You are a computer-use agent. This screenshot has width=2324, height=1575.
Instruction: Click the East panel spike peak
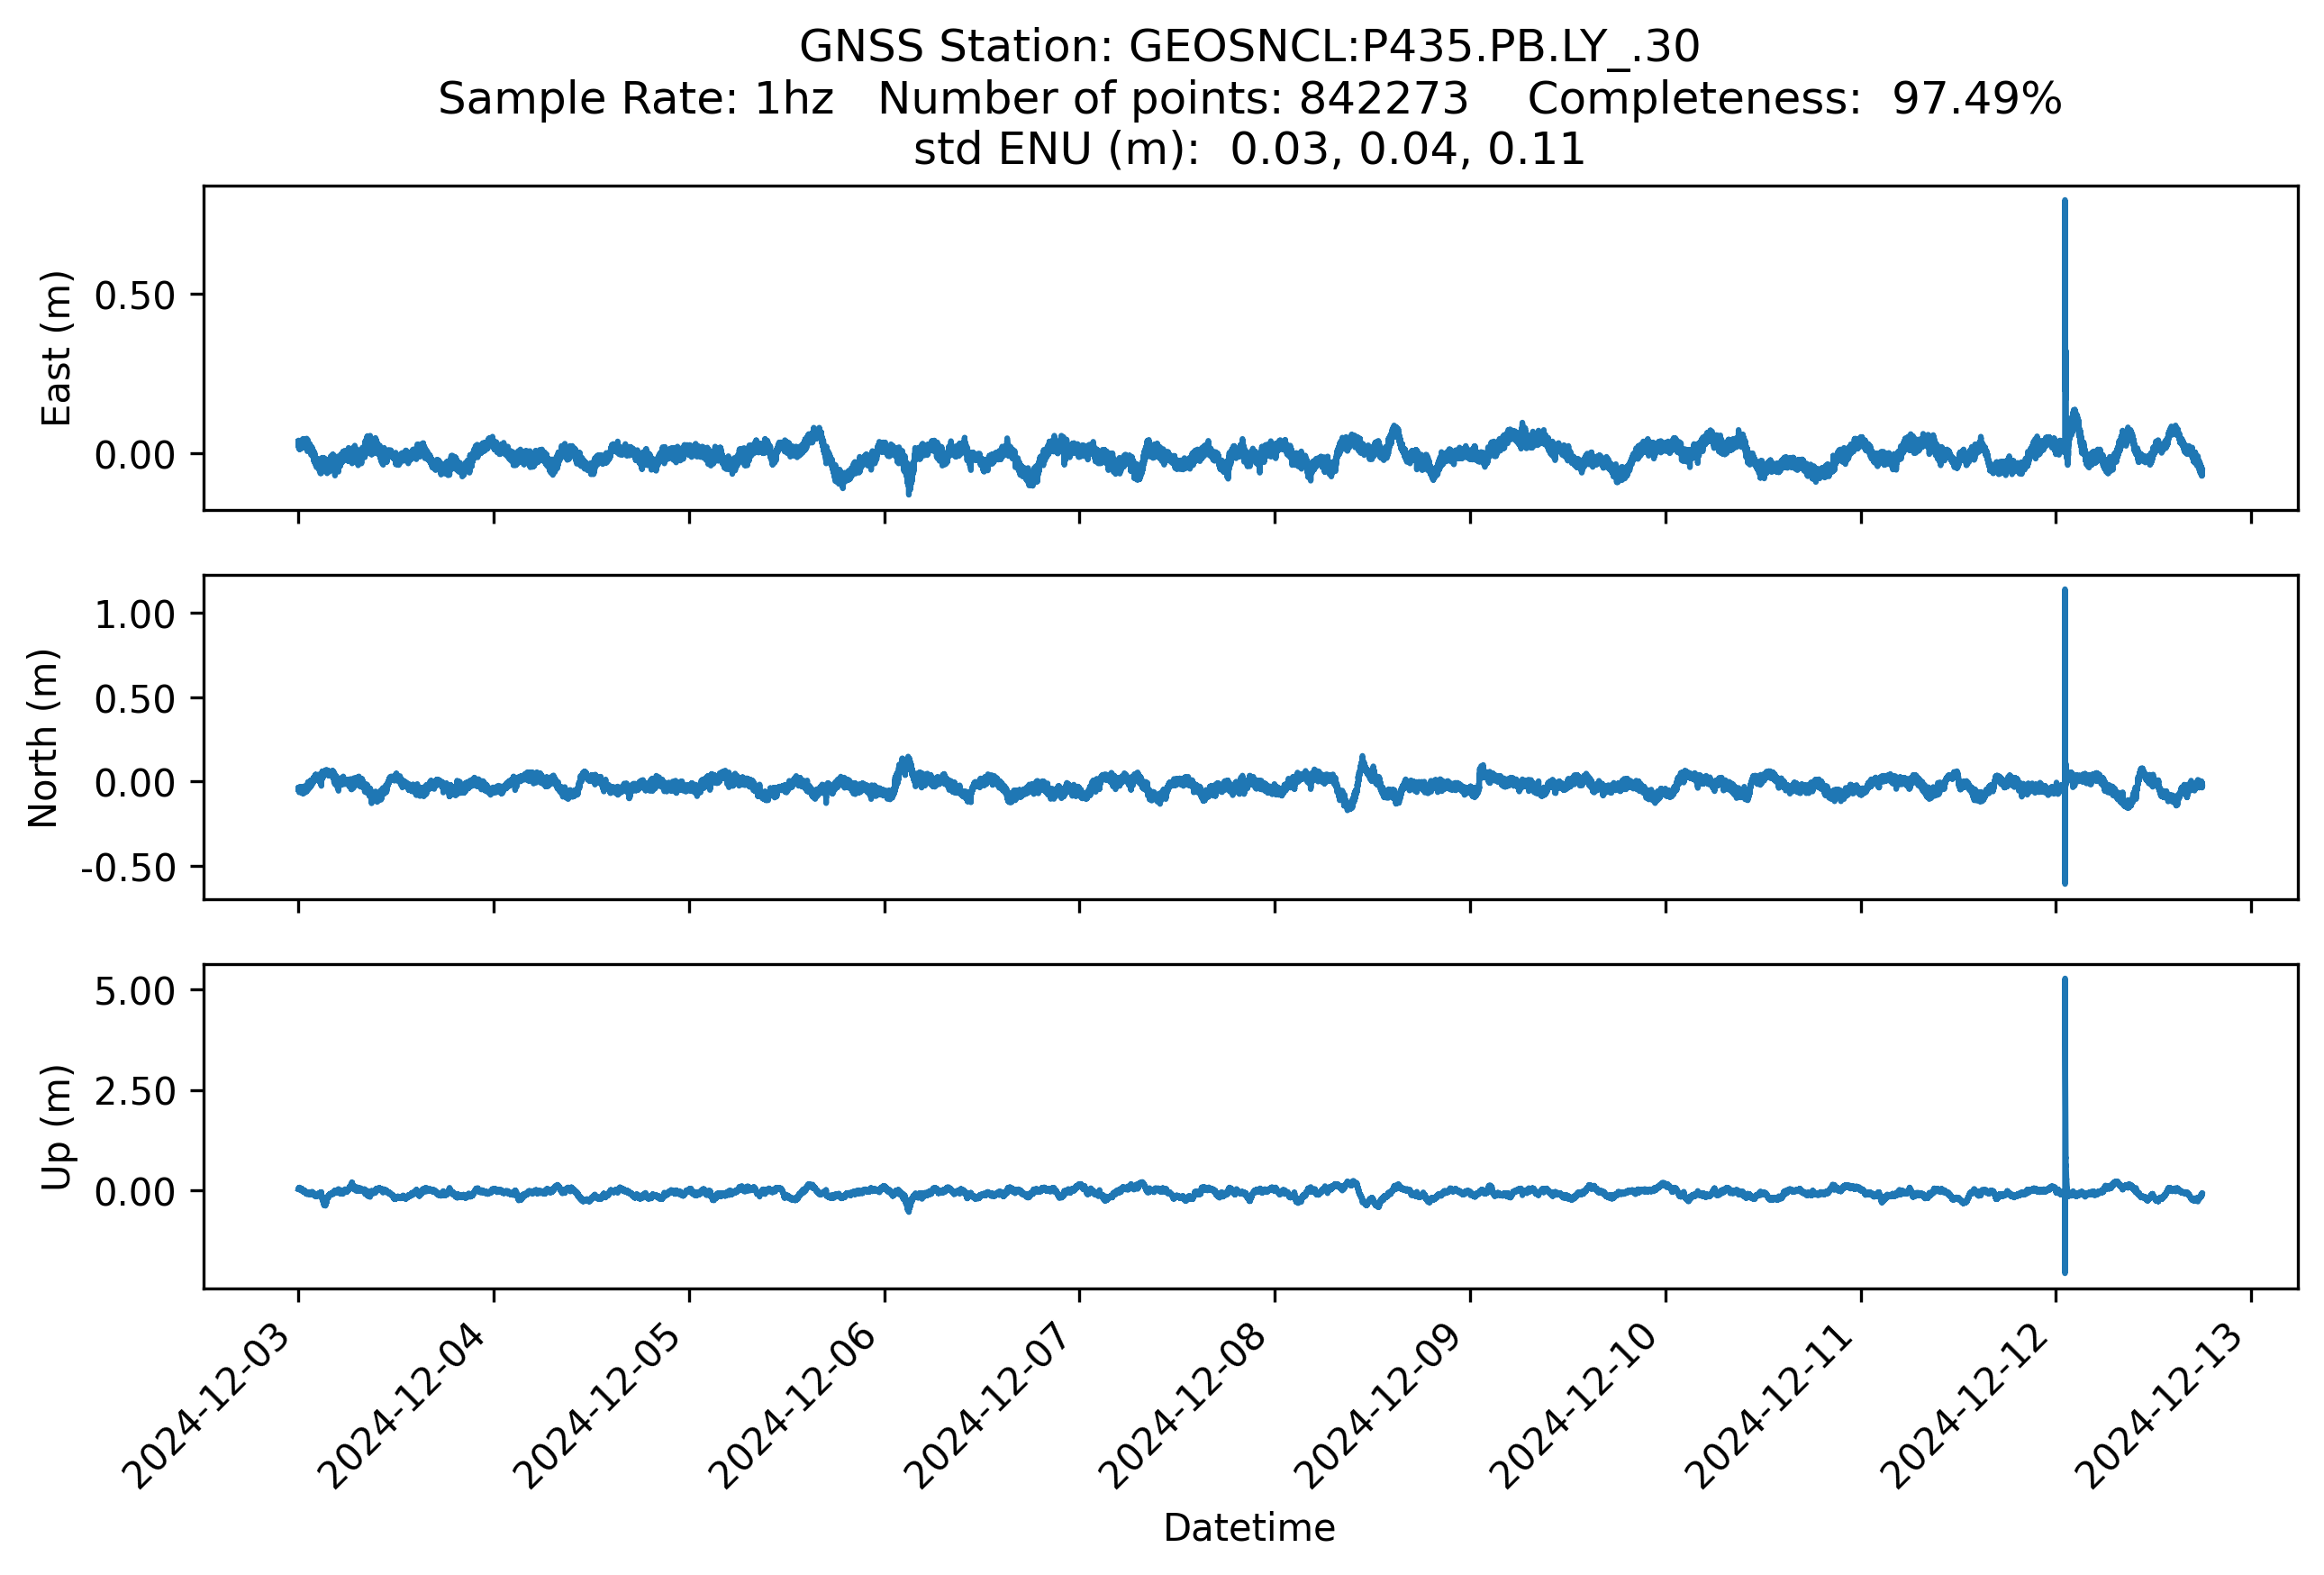pos(2065,203)
